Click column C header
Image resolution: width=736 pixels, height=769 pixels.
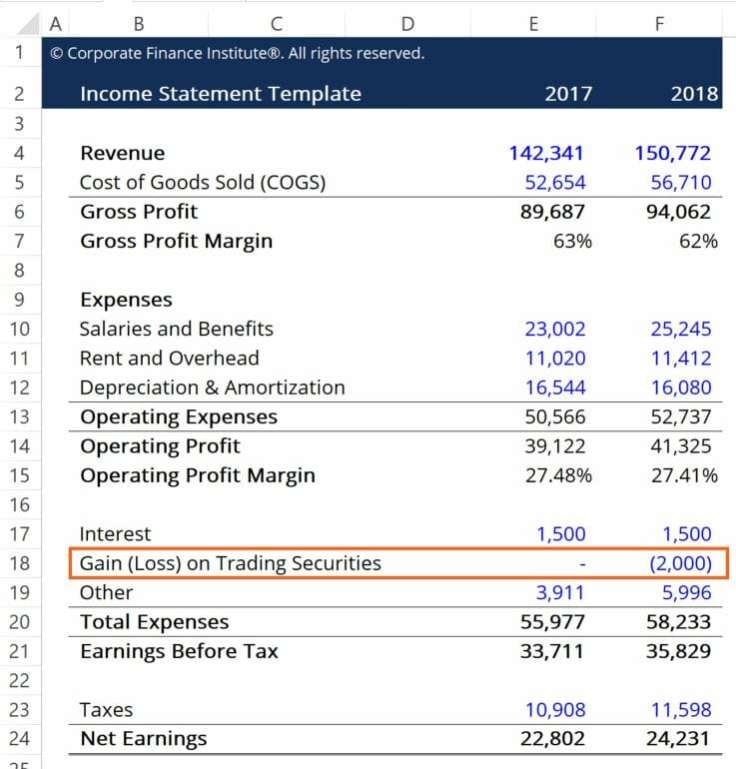276,24
